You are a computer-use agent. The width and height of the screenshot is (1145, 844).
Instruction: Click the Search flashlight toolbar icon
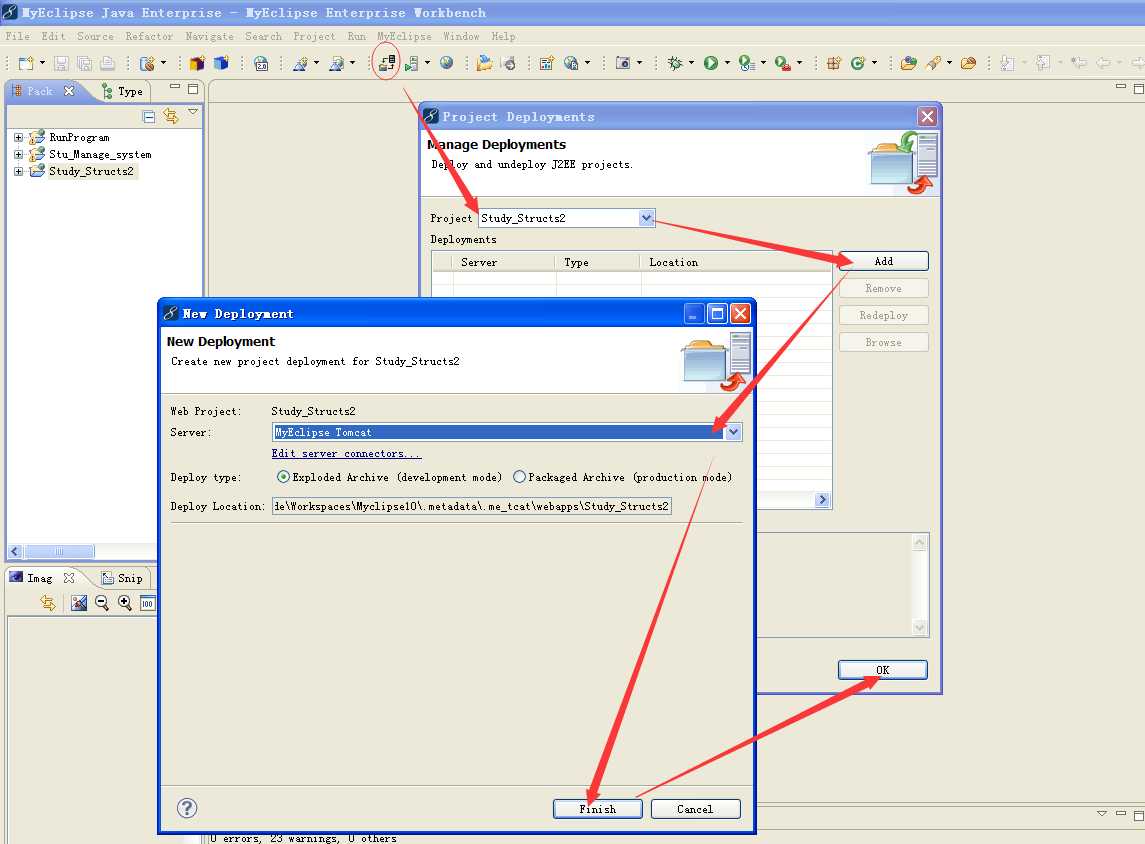933,64
